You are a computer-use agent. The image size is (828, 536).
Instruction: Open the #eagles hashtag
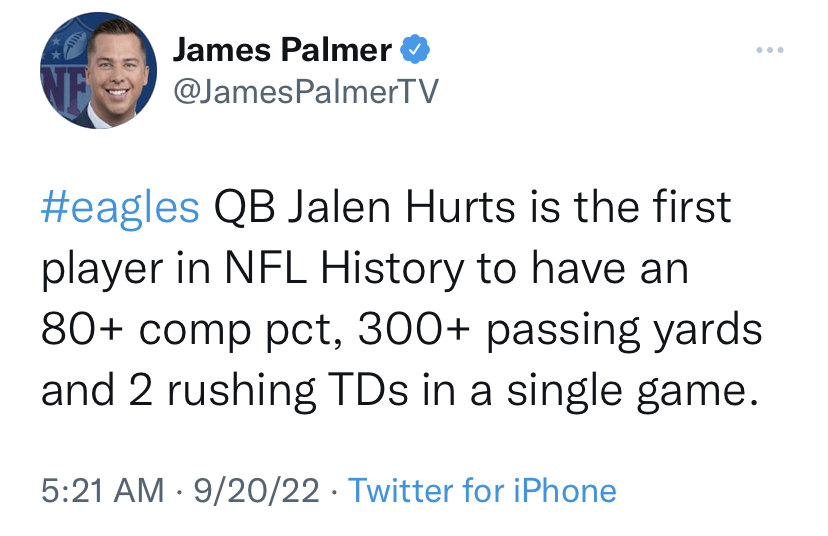(x=121, y=207)
